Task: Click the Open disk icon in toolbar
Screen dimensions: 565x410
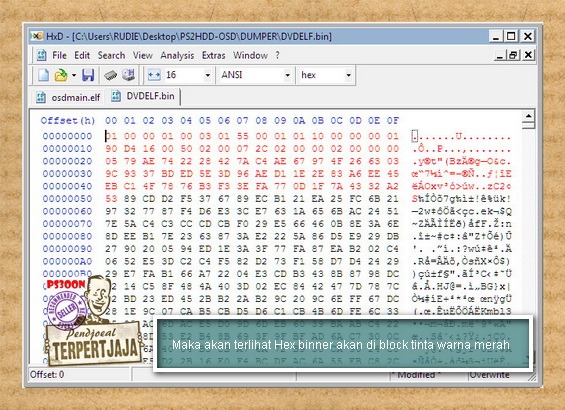Action: click(128, 75)
